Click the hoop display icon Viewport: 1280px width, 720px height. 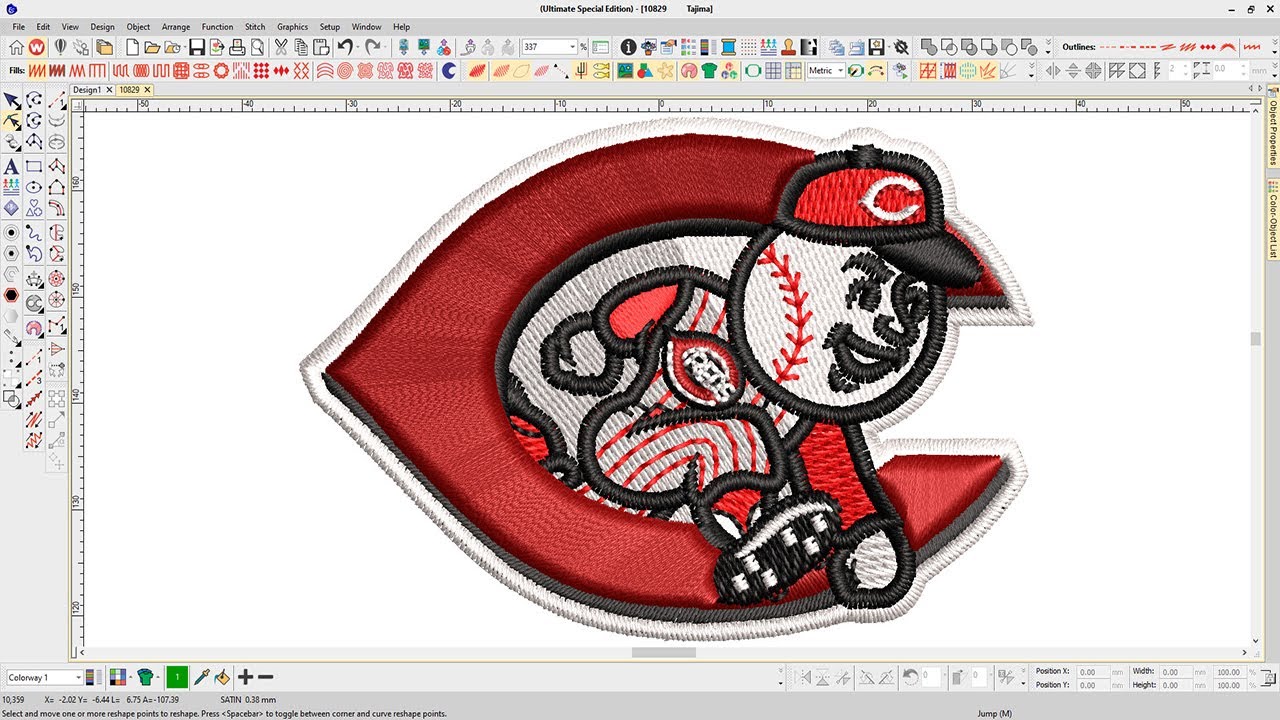point(753,71)
